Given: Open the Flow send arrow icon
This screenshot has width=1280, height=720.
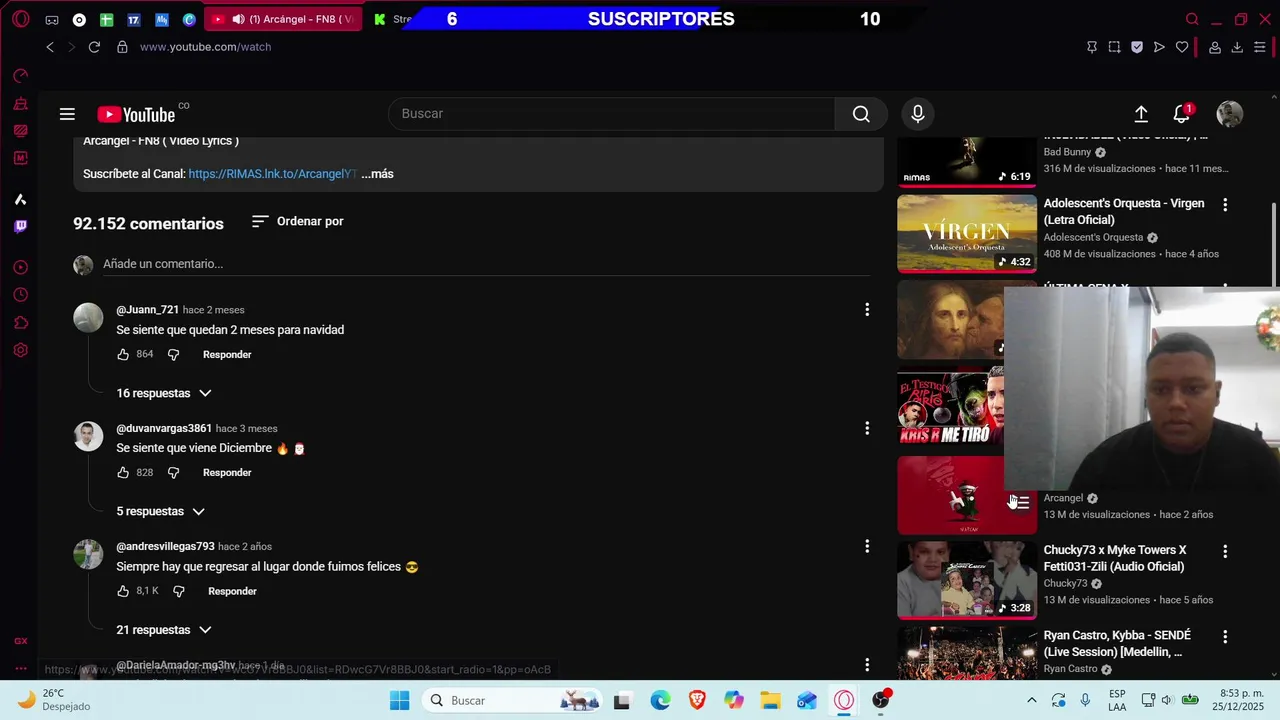Looking at the screenshot, I should pyautogui.click(x=1159, y=47).
